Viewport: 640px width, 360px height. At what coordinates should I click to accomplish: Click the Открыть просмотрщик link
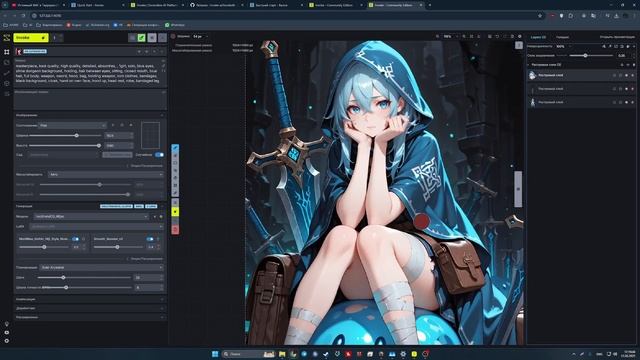click(x=617, y=37)
